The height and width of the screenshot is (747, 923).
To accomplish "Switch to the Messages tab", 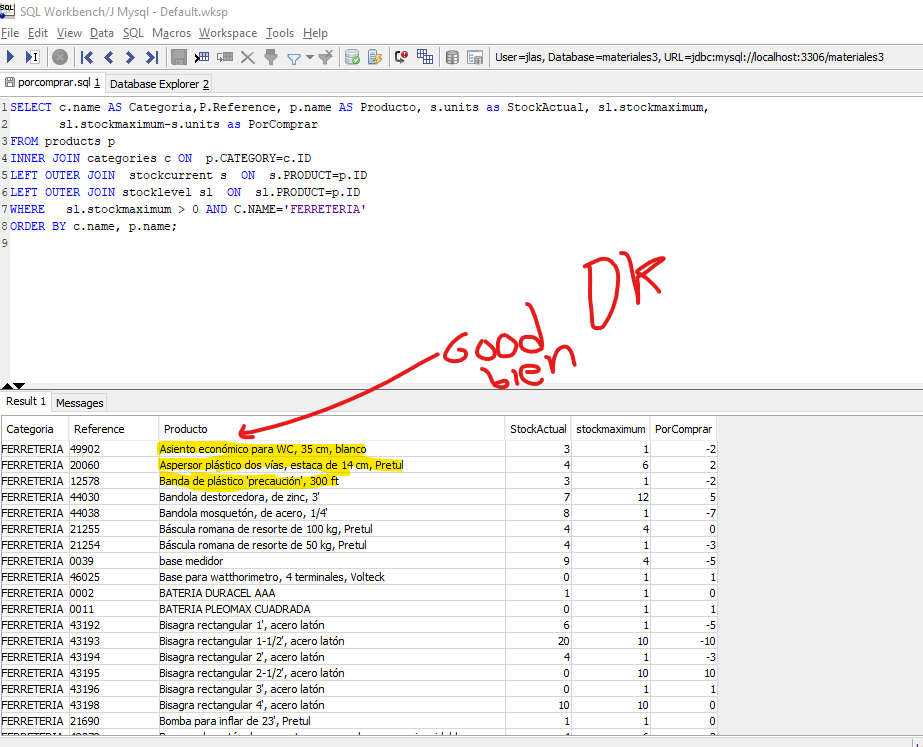I will [79, 403].
